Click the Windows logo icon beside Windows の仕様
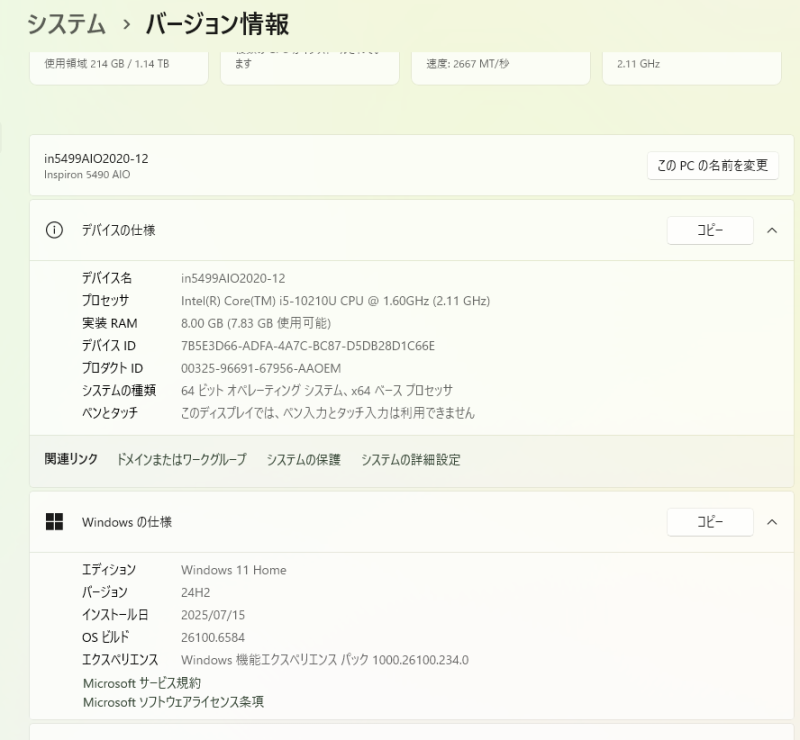 click(x=54, y=522)
